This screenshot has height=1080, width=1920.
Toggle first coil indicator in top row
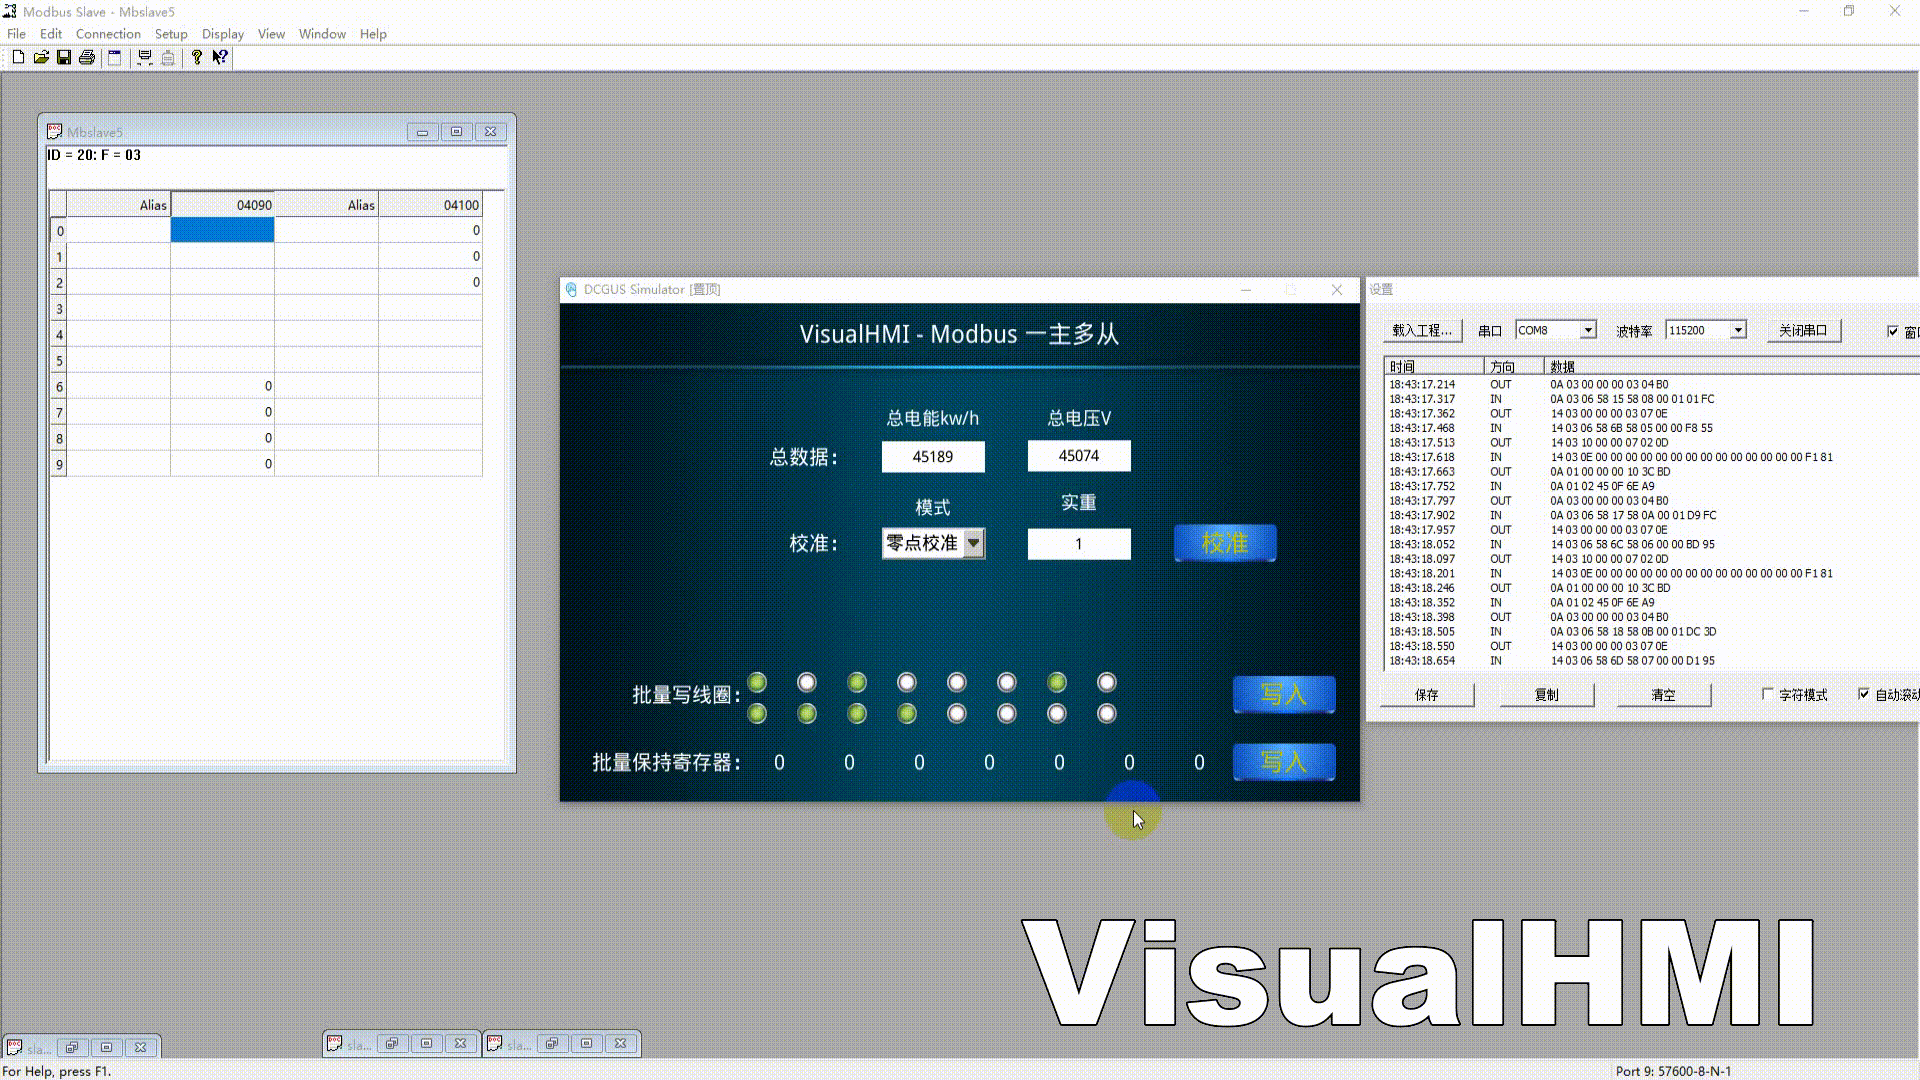pos(757,683)
